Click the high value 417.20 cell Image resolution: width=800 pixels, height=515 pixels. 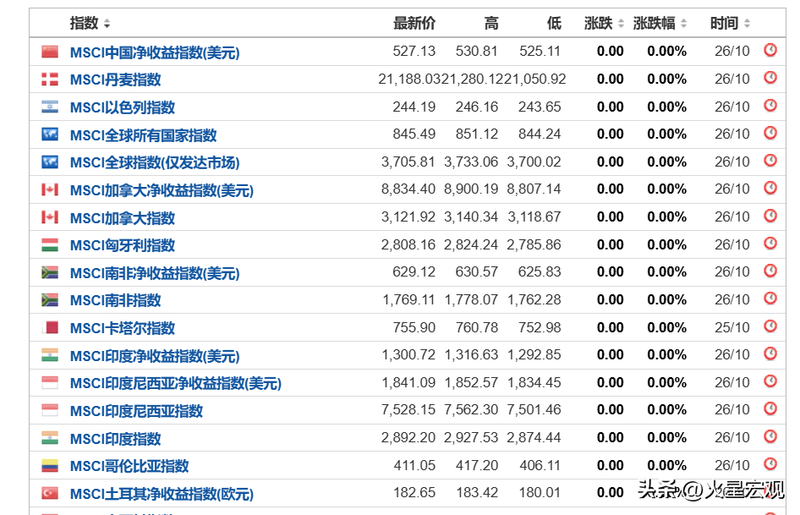477,465
